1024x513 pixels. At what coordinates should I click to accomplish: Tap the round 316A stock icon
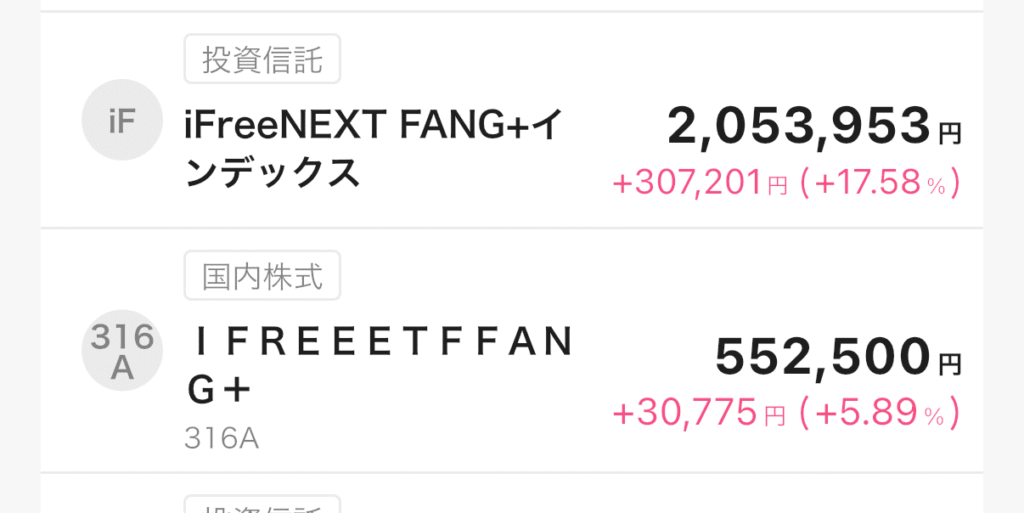121,352
